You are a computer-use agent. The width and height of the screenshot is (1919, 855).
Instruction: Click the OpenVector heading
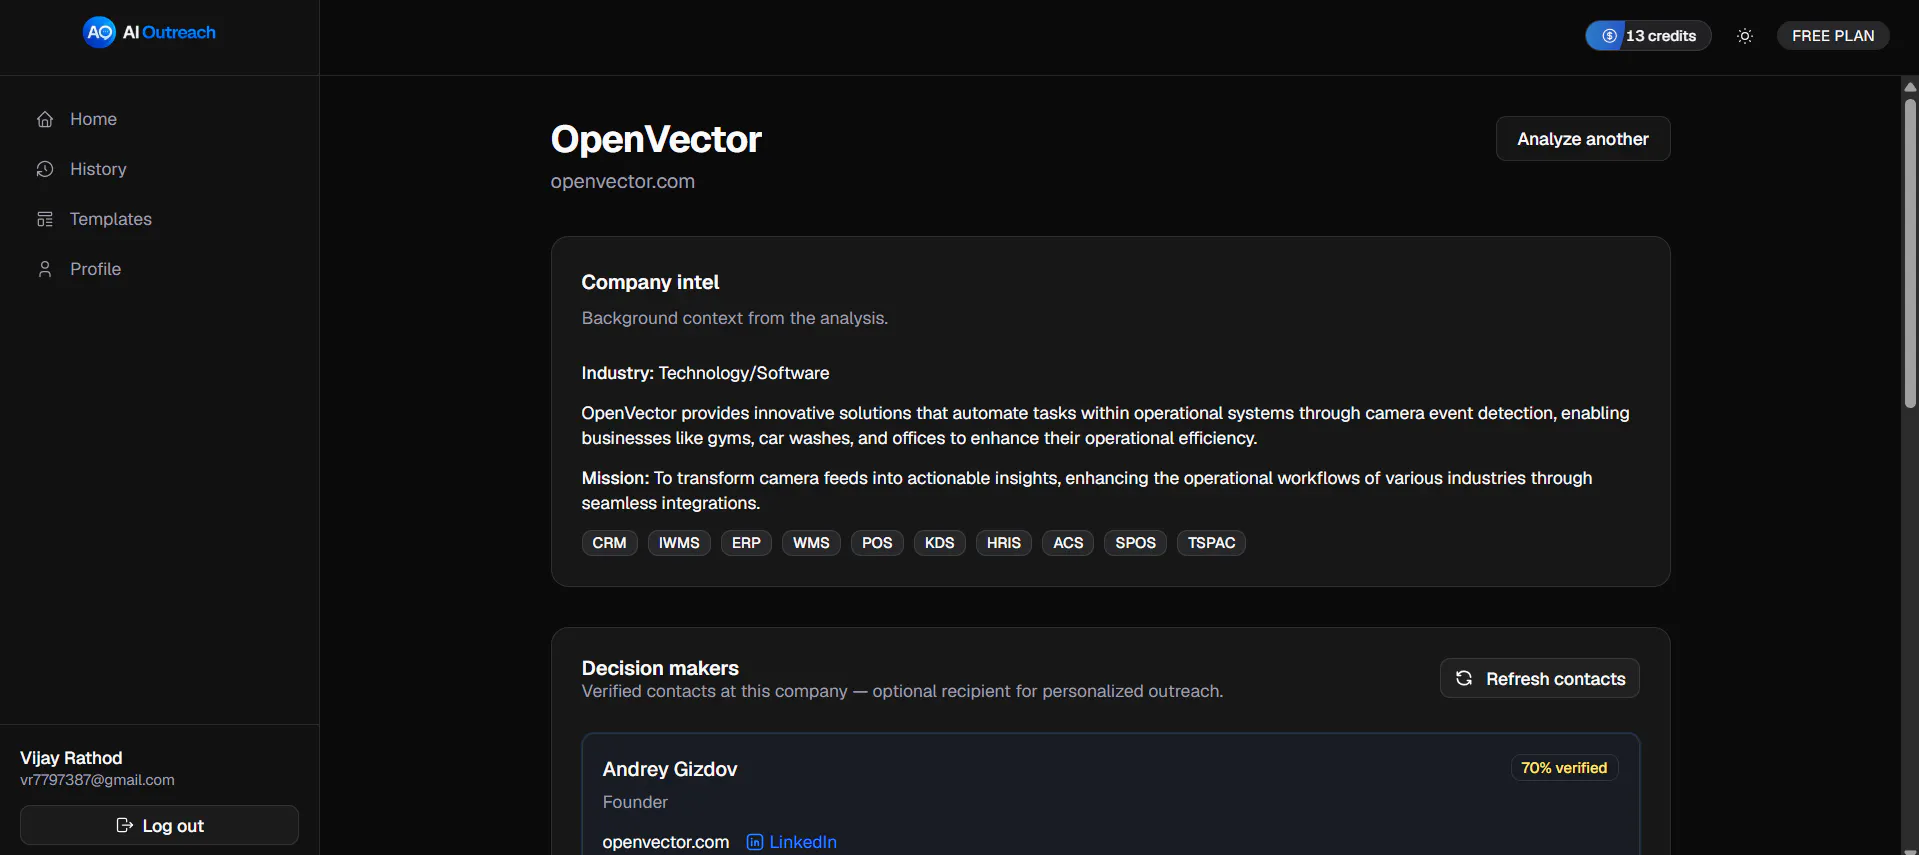(656, 139)
